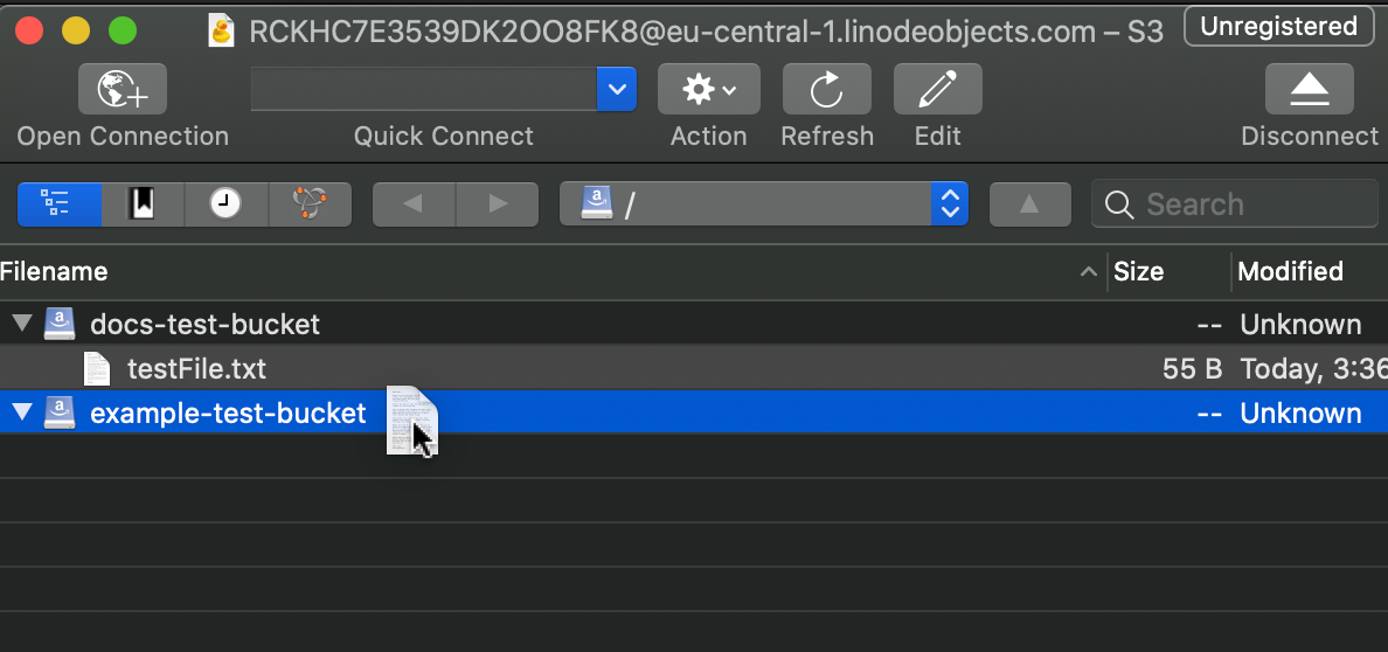Open the path location dropdown
The height and width of the screenshot is (652, 1388).
tap(948, 203)
